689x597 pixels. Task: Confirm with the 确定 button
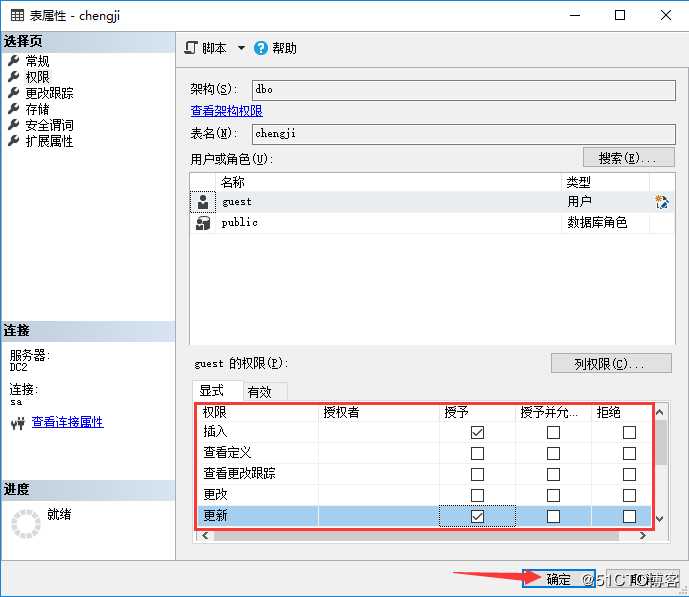(x=558, y=579)
